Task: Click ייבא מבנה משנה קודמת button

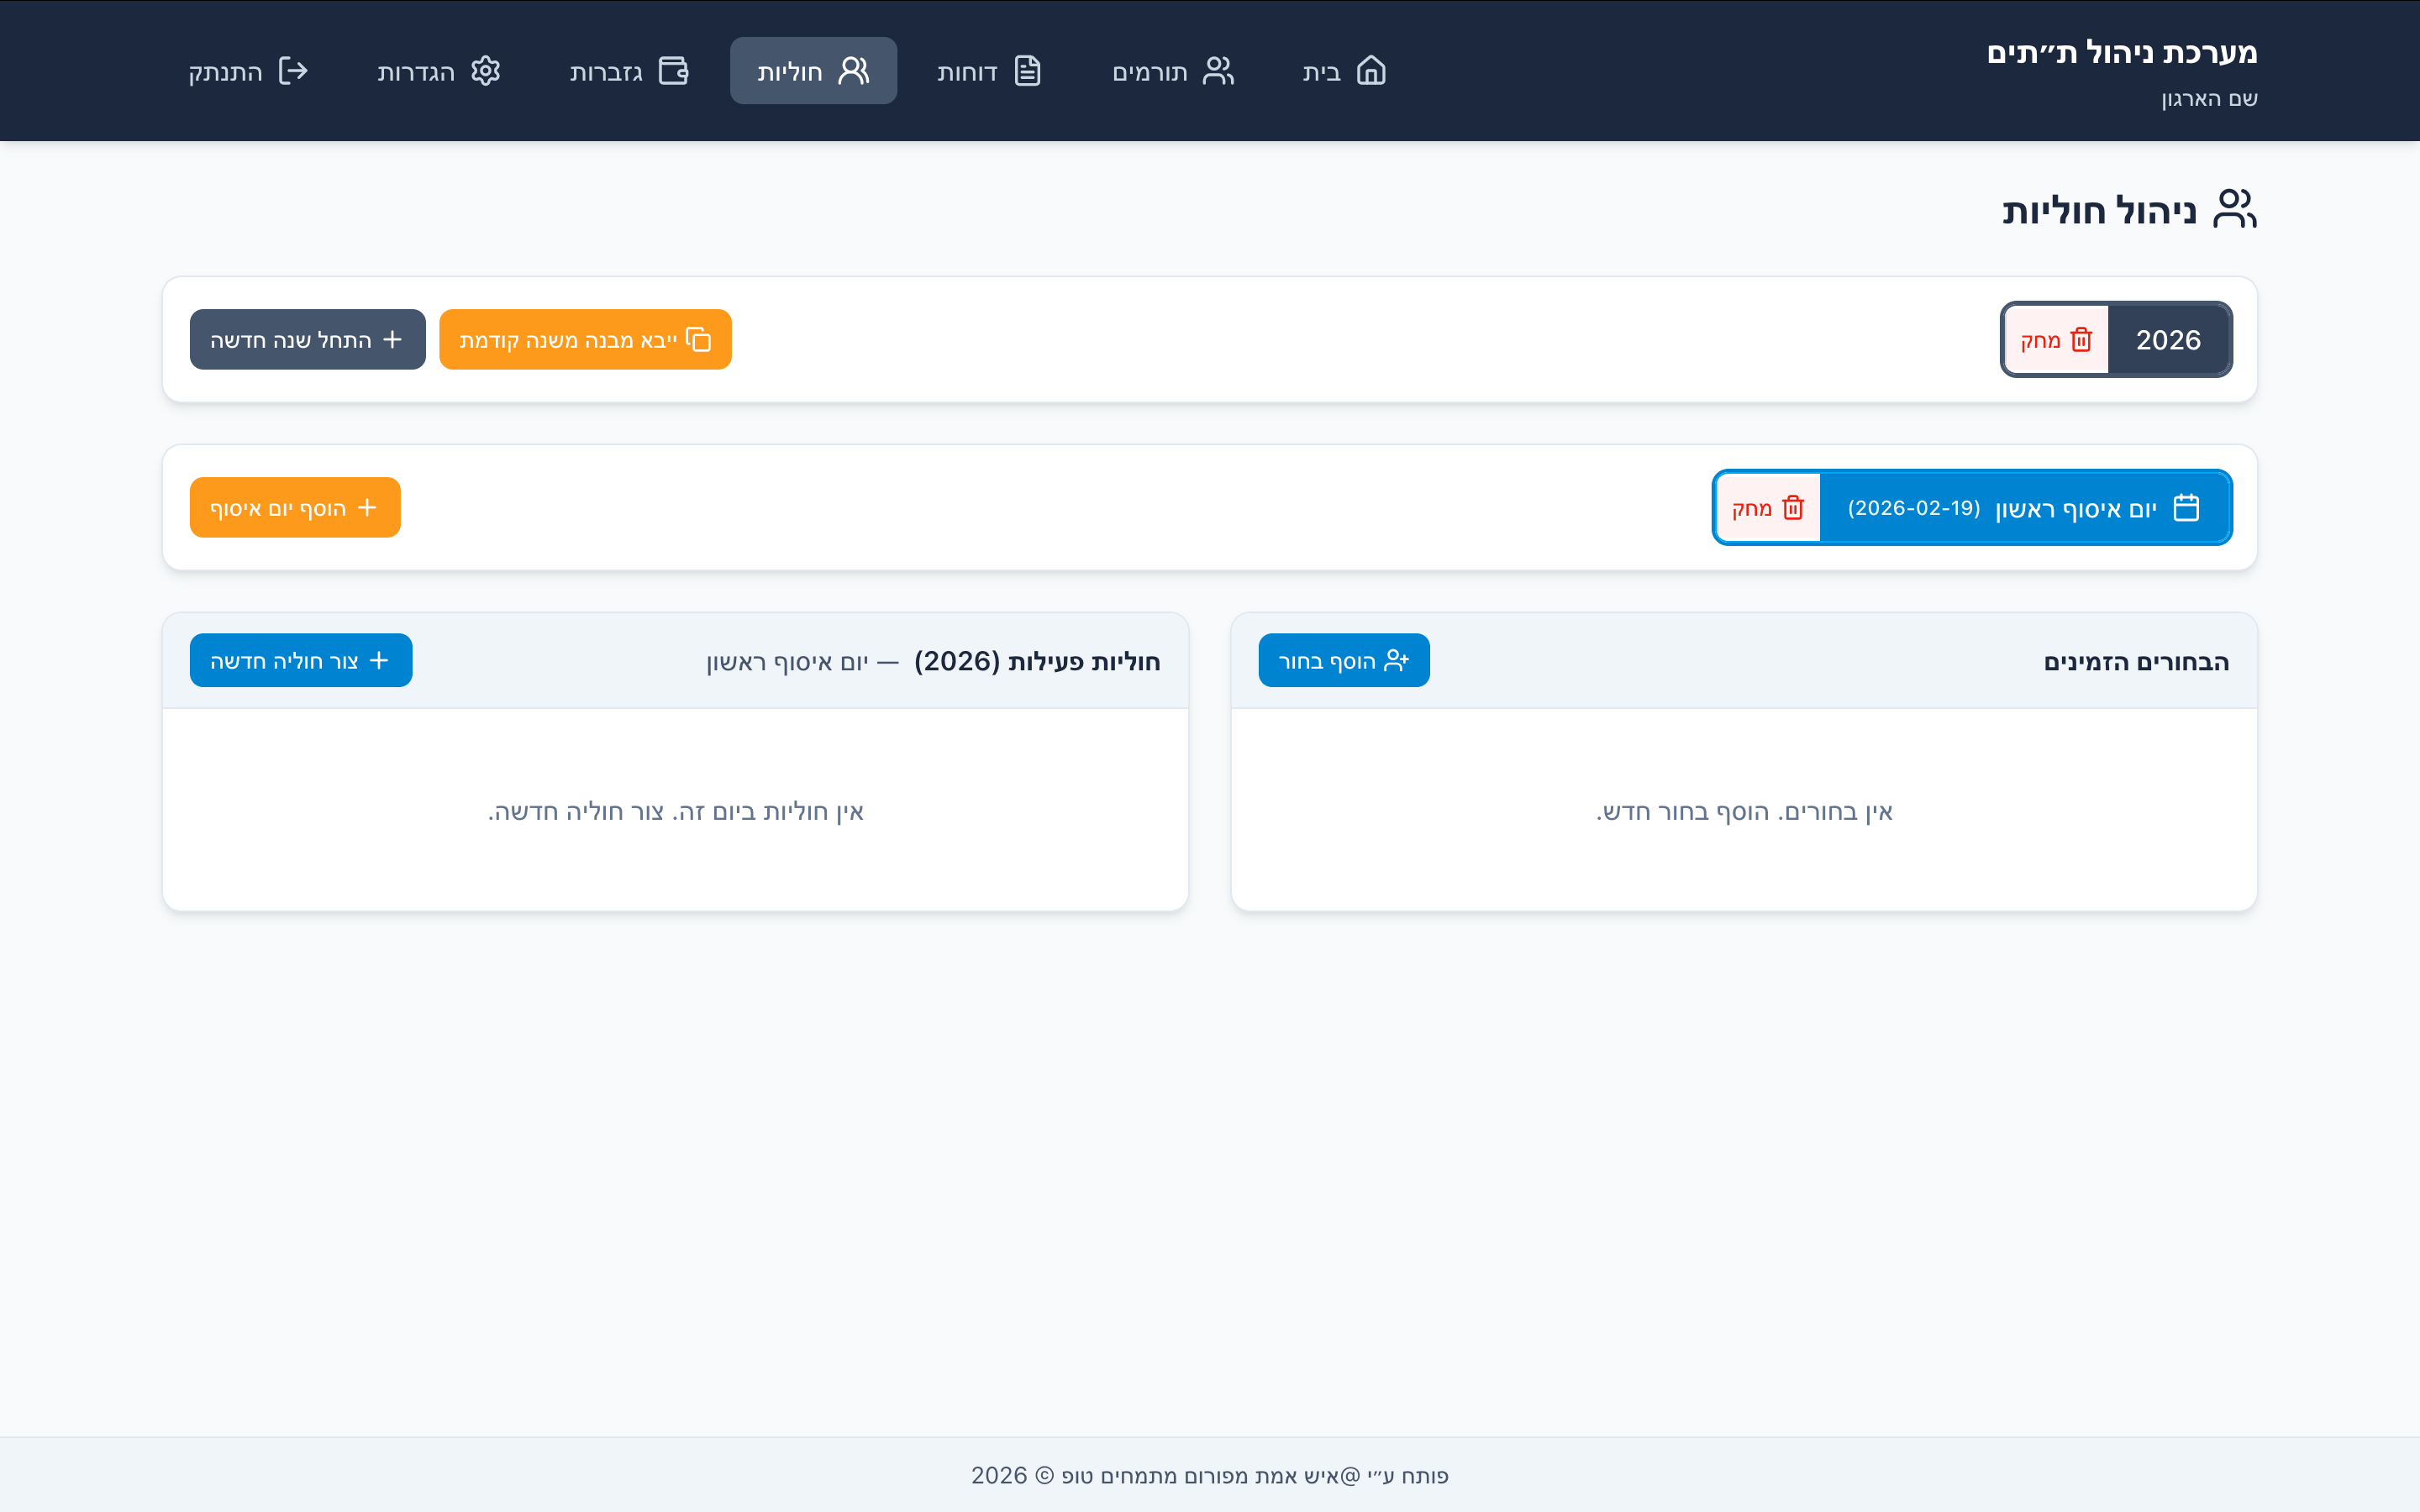Action: coord(585,340)
